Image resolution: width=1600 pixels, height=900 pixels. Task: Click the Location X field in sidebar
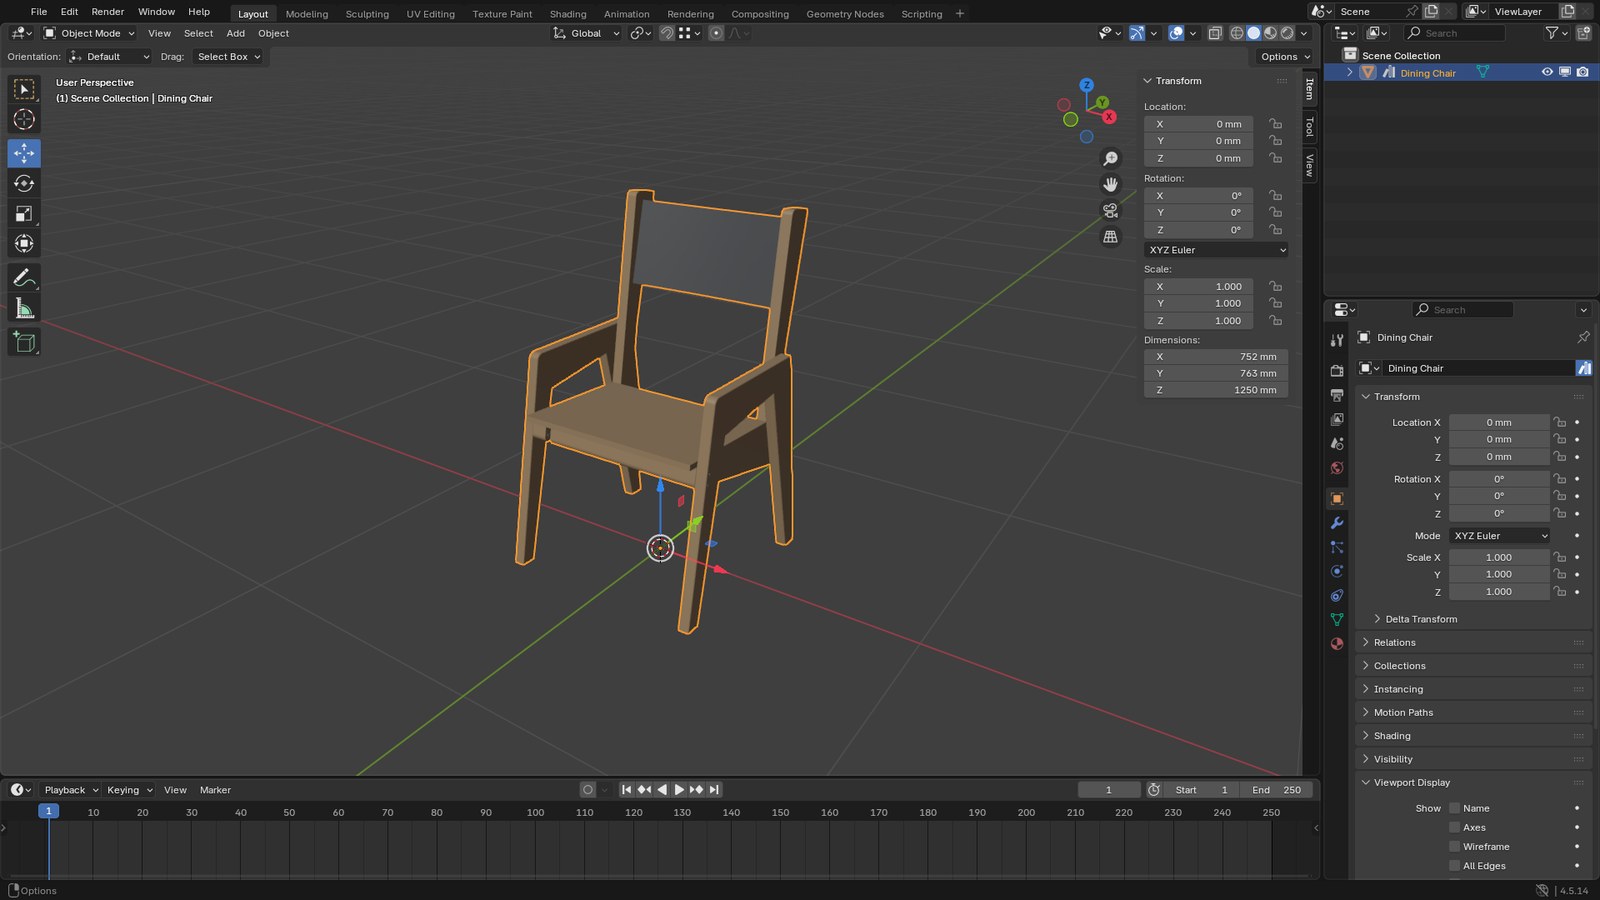tap(1199, 124)
